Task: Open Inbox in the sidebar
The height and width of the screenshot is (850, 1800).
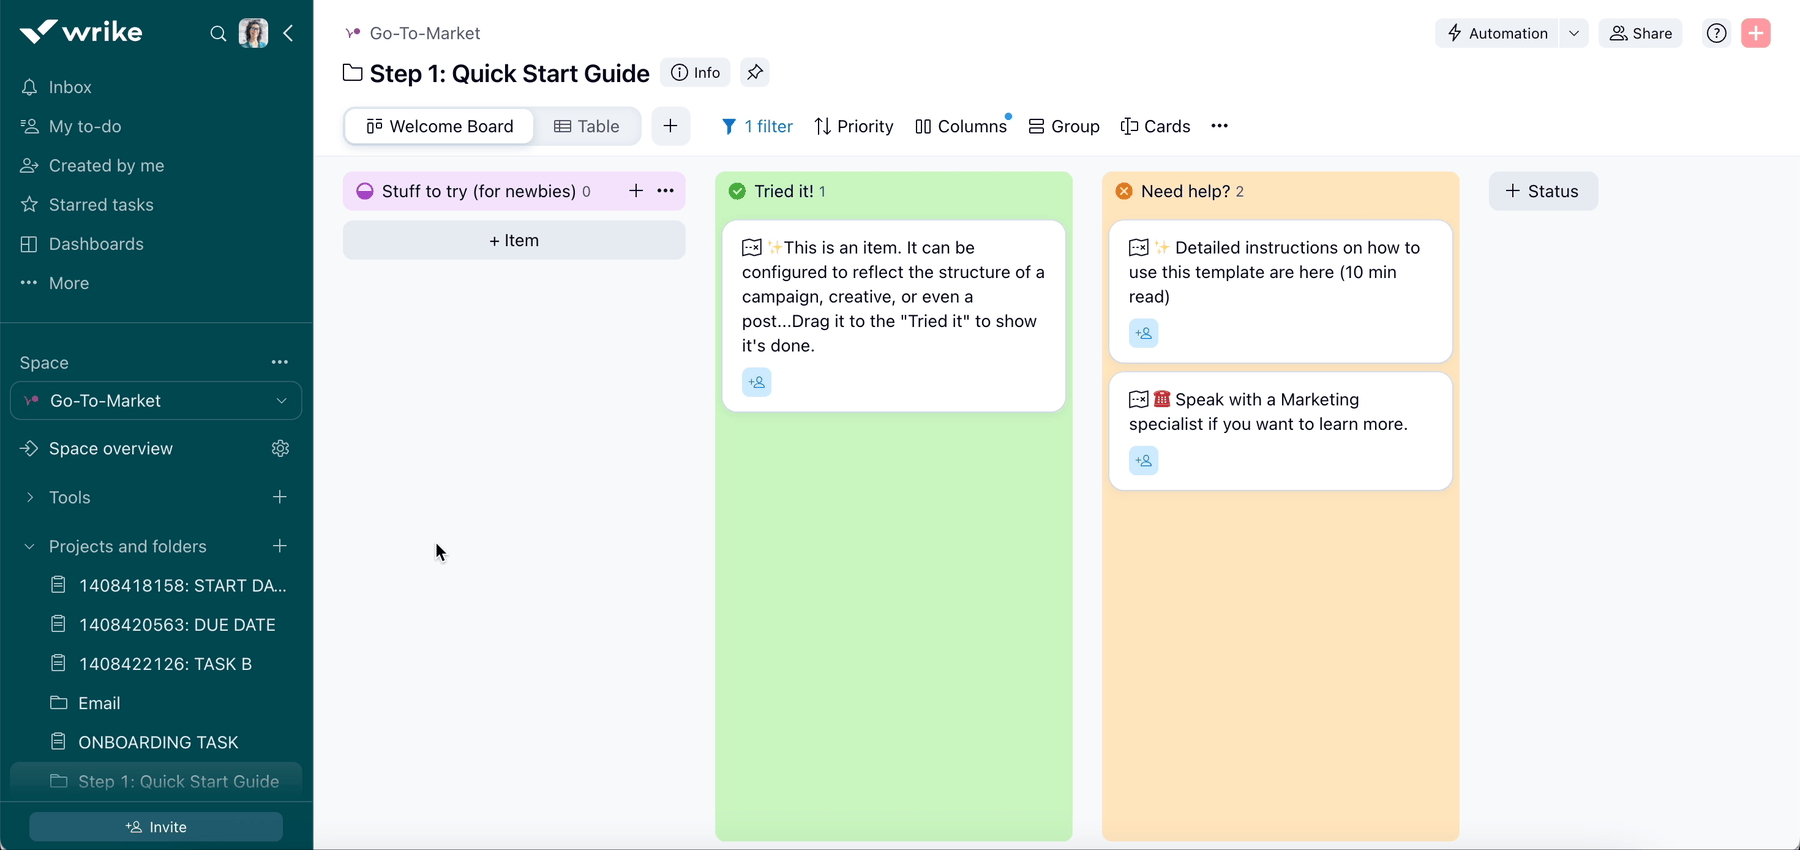Action: coord(70,88)
